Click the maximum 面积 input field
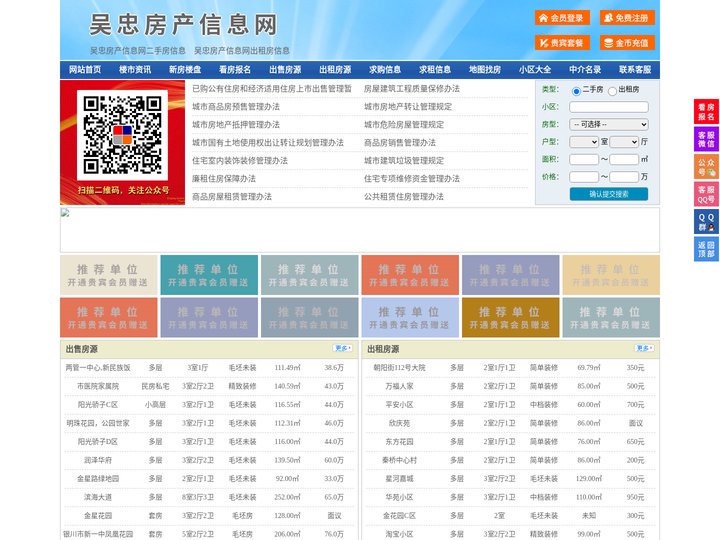 coord(624,159)
